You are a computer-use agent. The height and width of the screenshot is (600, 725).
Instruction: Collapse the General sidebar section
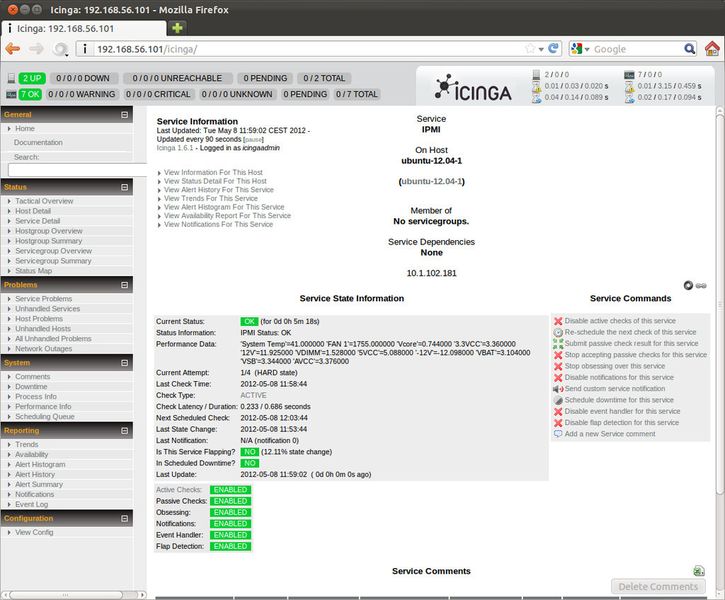click(124, 115)
